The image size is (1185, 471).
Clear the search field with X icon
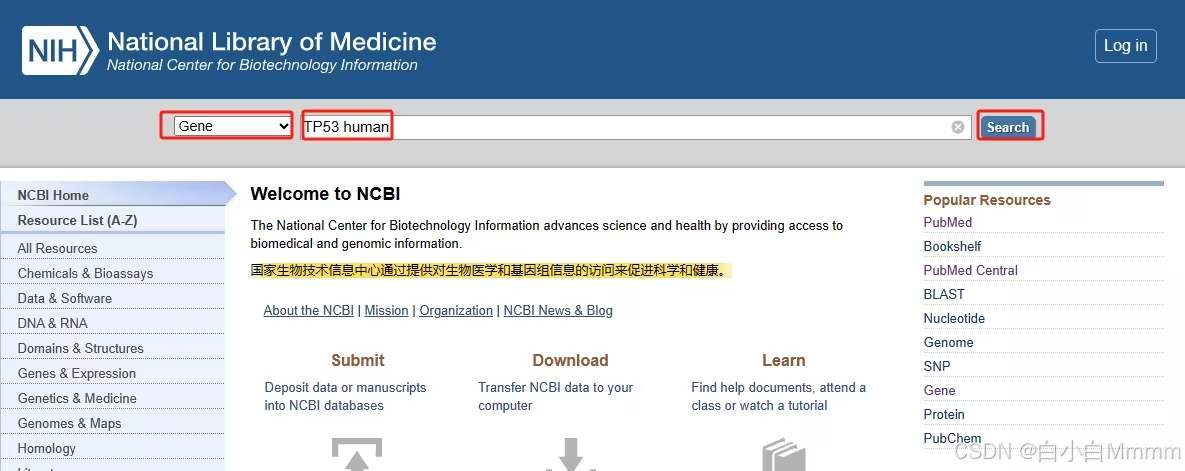coord(958,127)
